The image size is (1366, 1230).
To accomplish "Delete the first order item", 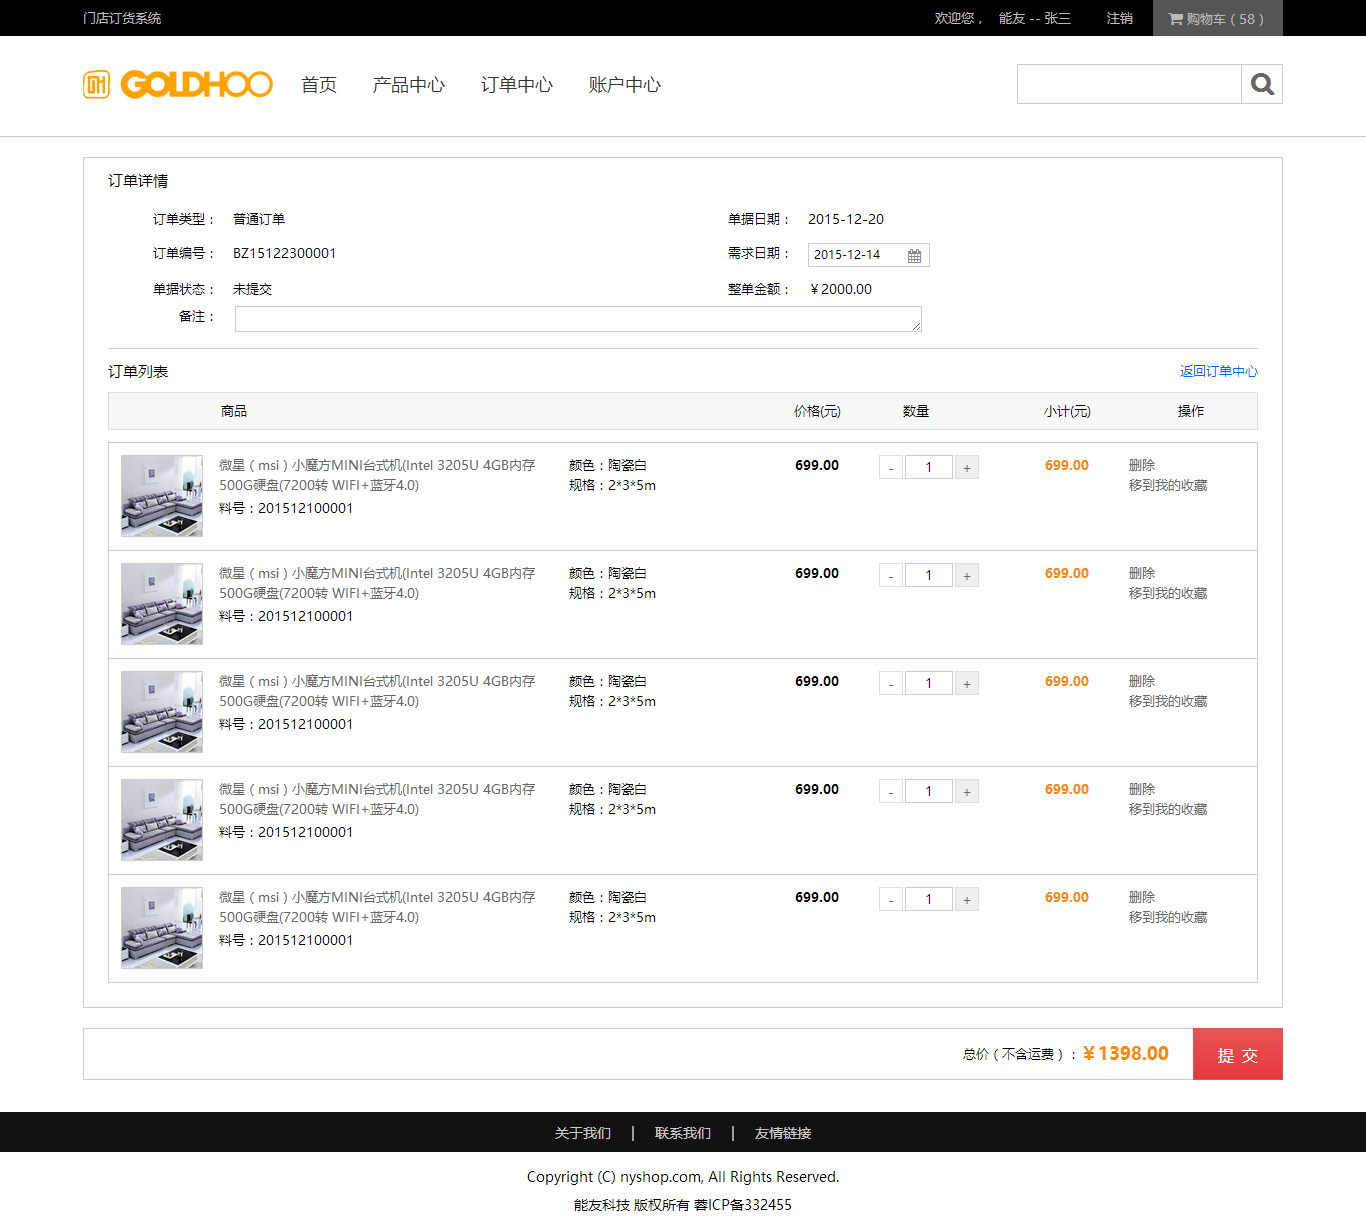I will point(1141,465).
